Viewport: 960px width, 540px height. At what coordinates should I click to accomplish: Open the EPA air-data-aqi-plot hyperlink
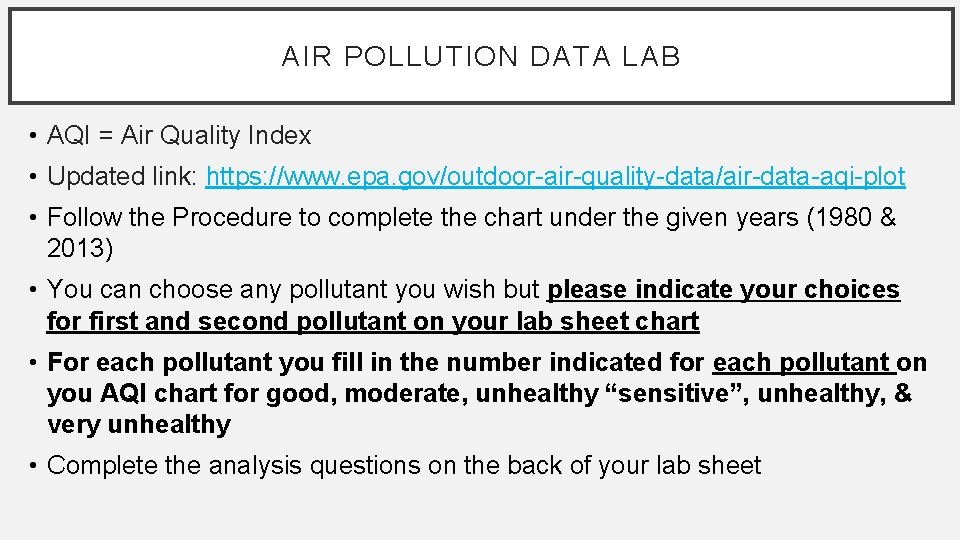[x=555, y=177]
